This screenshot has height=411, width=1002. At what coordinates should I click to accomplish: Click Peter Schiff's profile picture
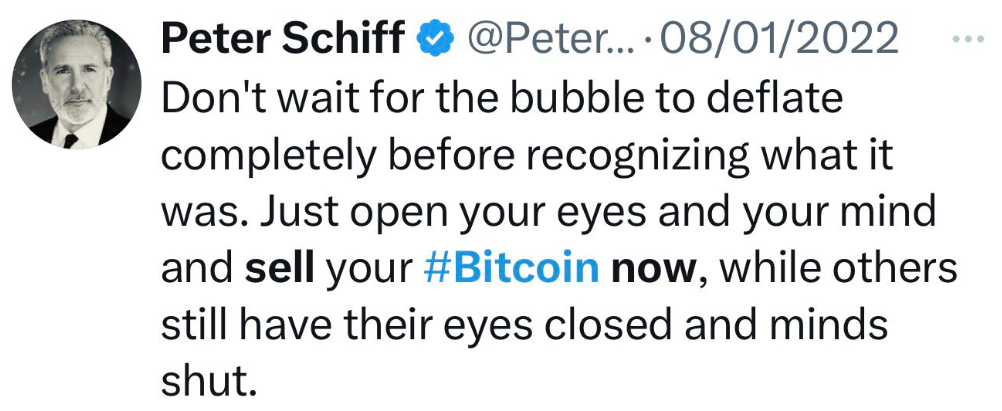[x=76, y=85]
